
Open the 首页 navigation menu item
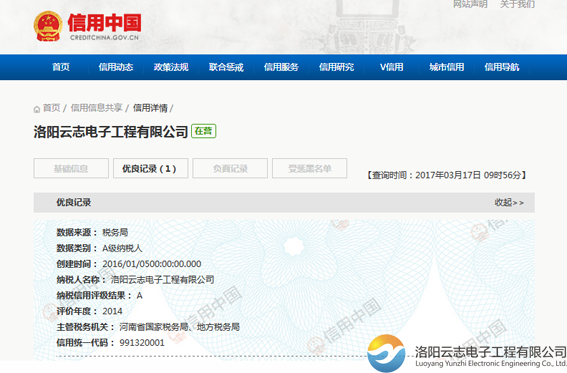[61, 67]
